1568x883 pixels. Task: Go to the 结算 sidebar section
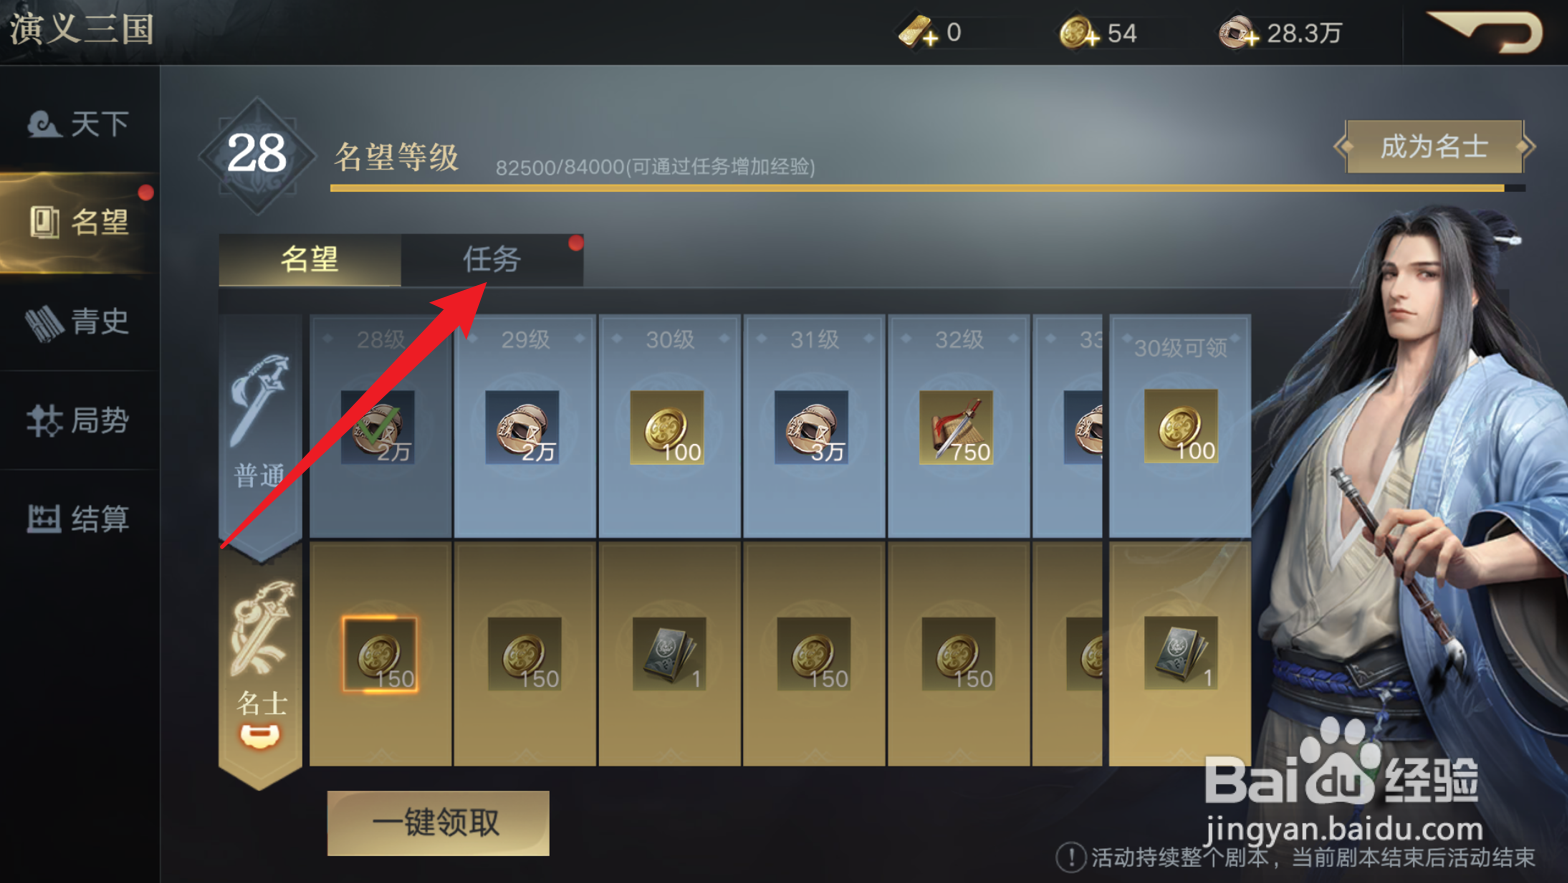pos(80,518)
